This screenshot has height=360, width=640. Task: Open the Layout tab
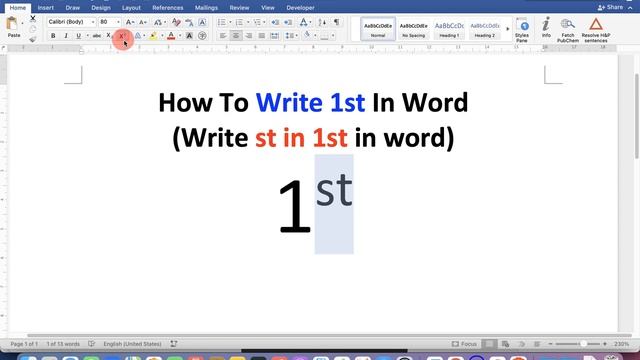[131, 8]
